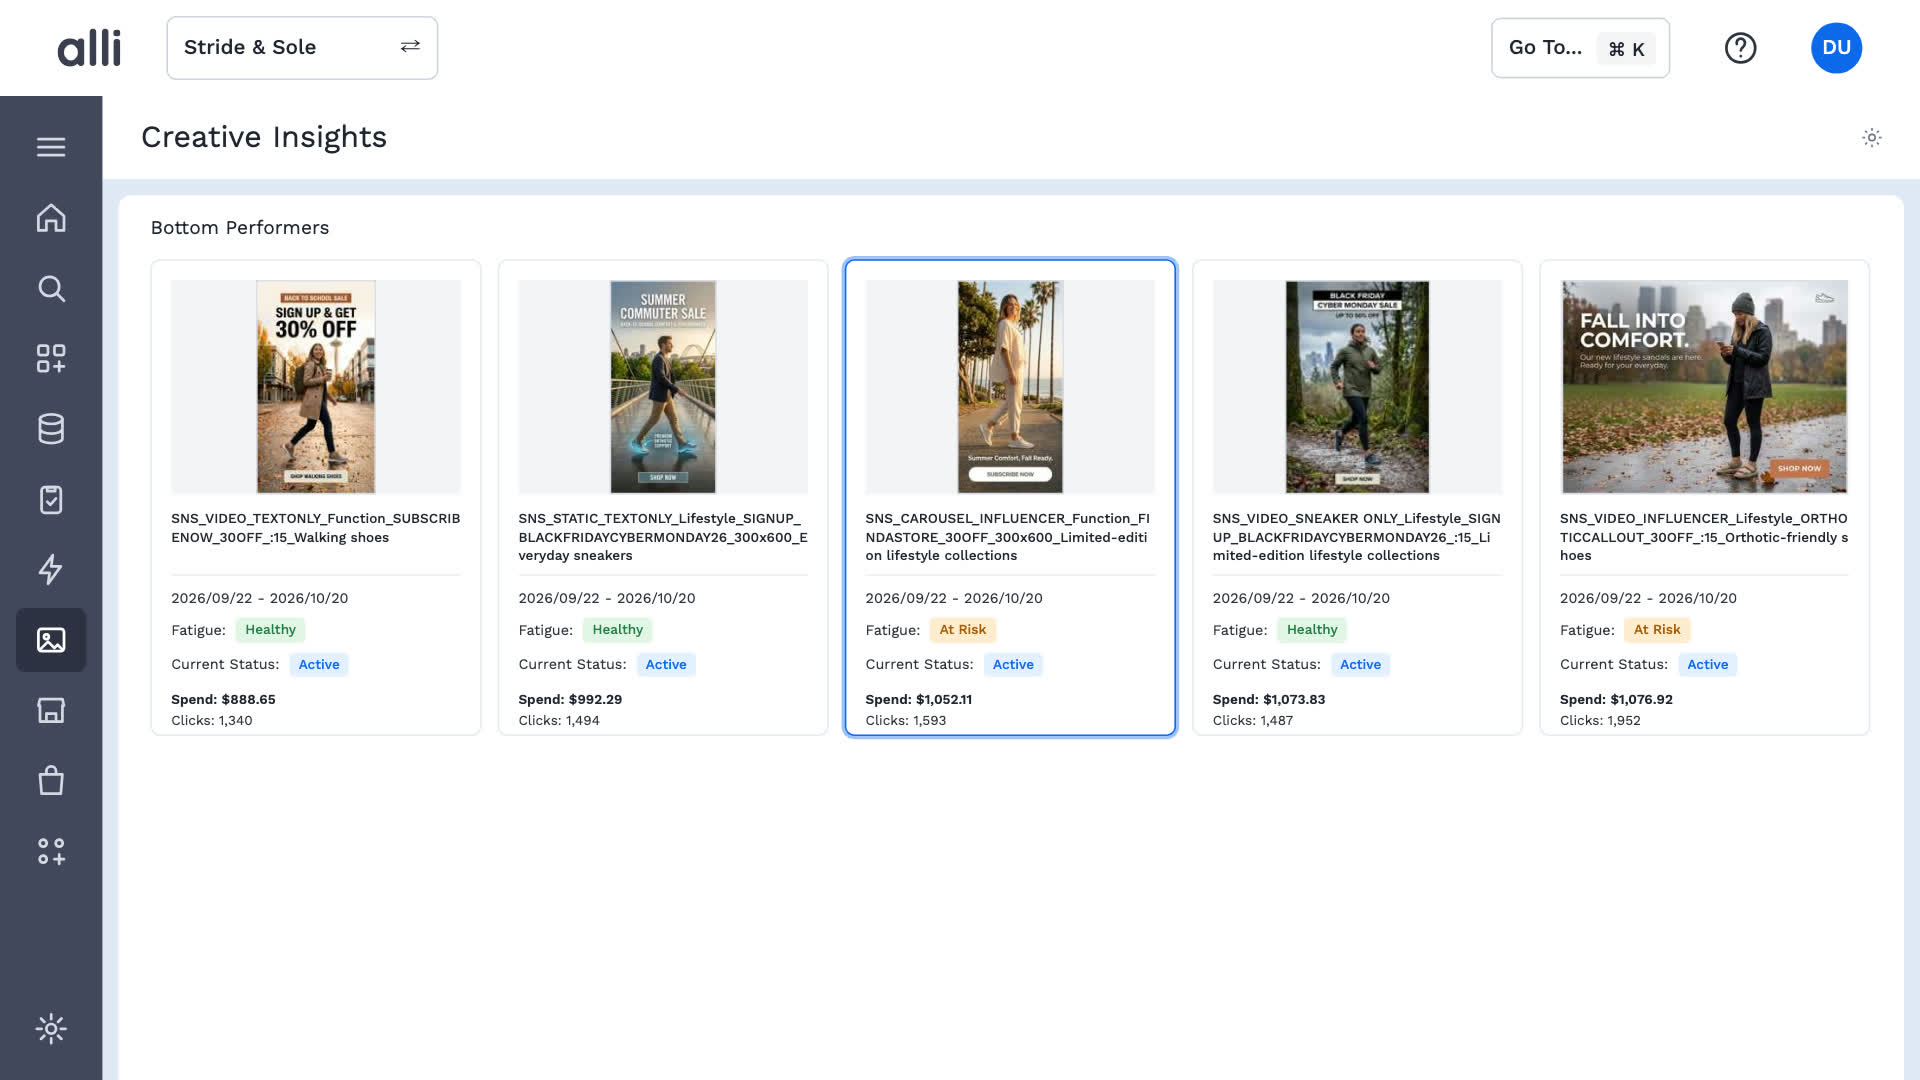Open the DU user avatar menu

[1836, 48]
